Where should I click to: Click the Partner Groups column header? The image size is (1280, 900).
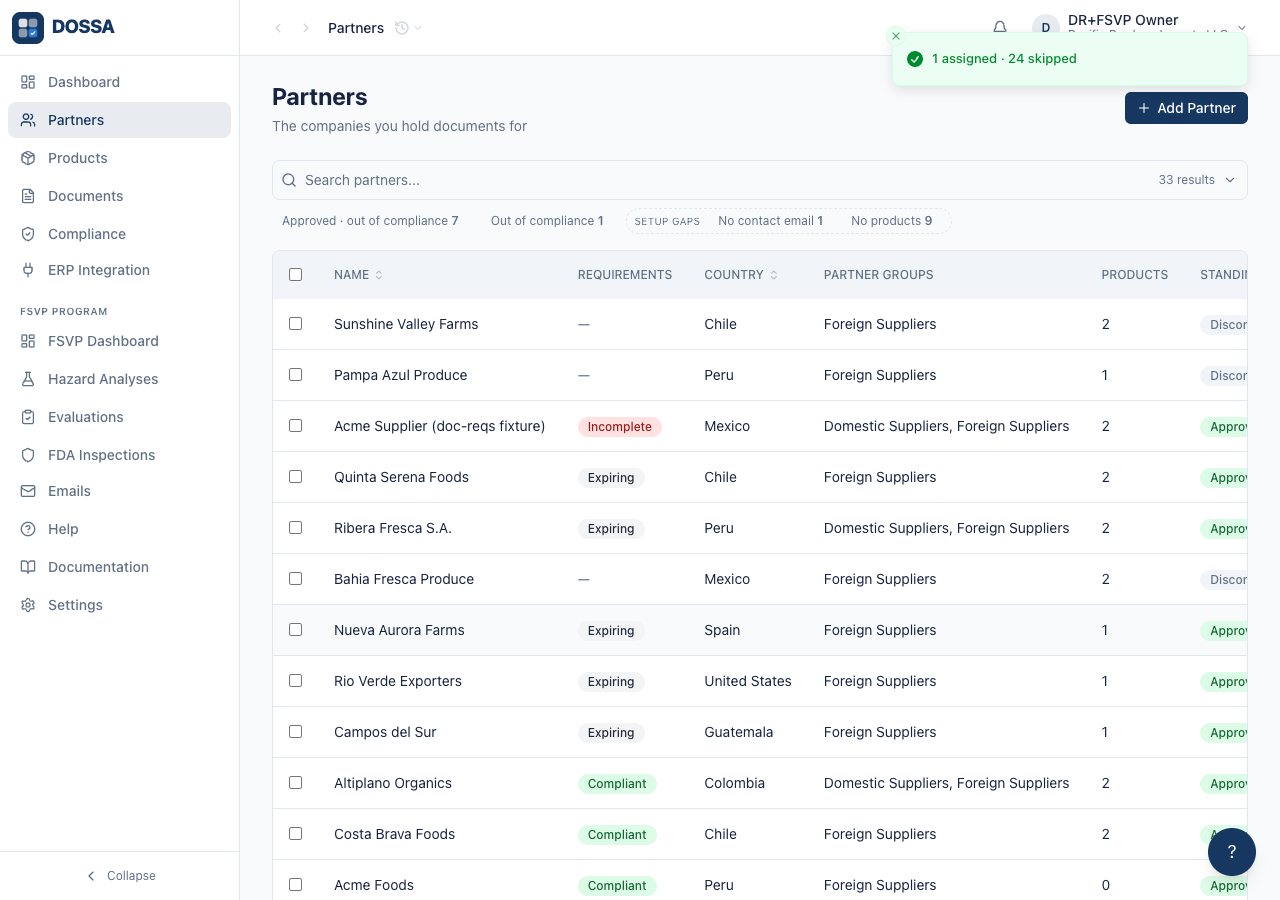879,274
